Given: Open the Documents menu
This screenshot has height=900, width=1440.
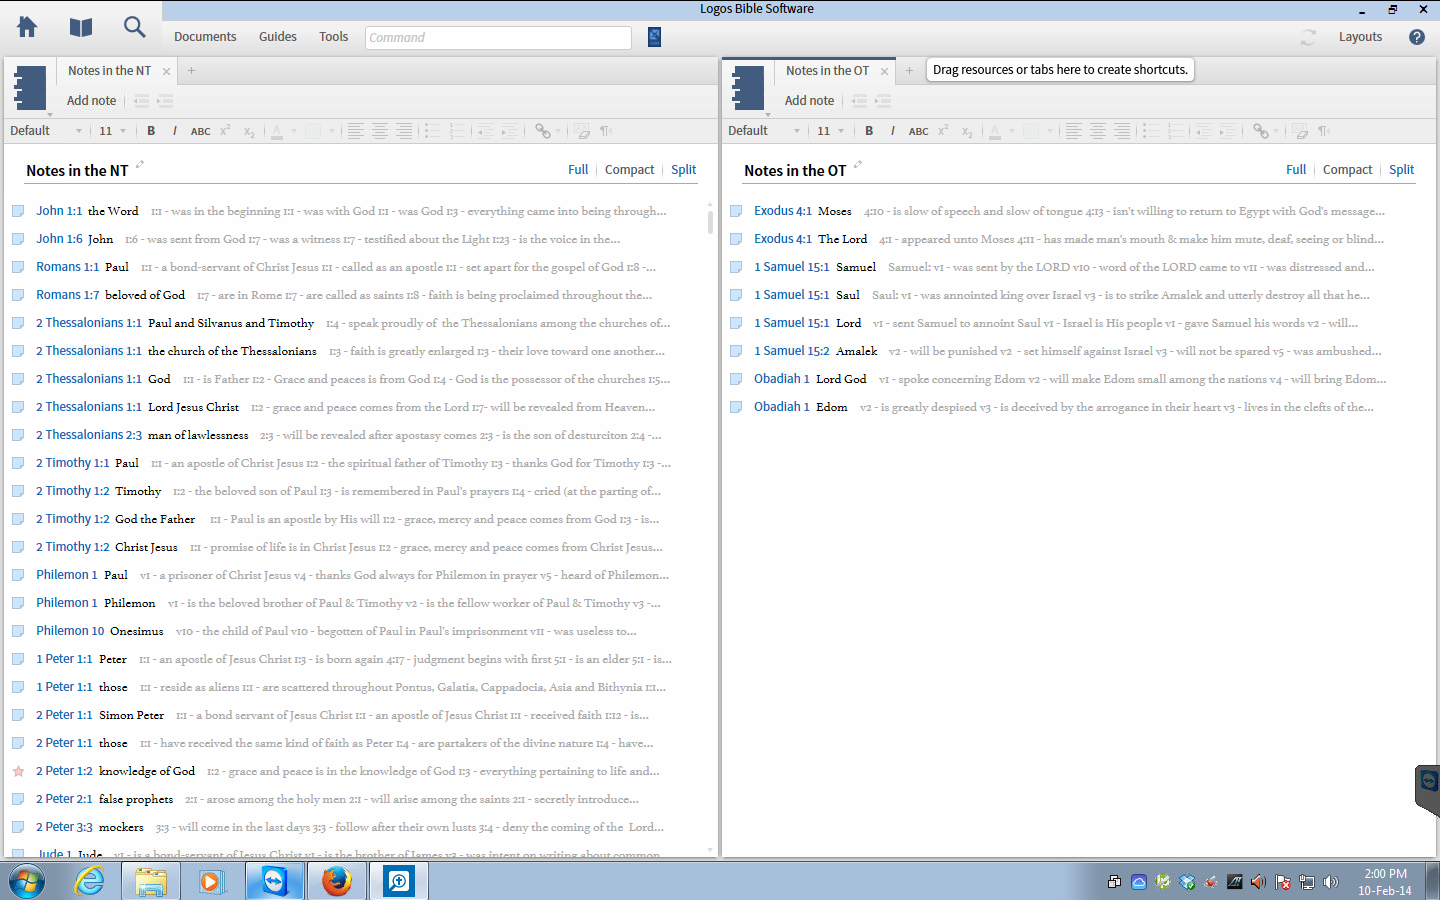Looking at the screenshot, I should 205,37.
